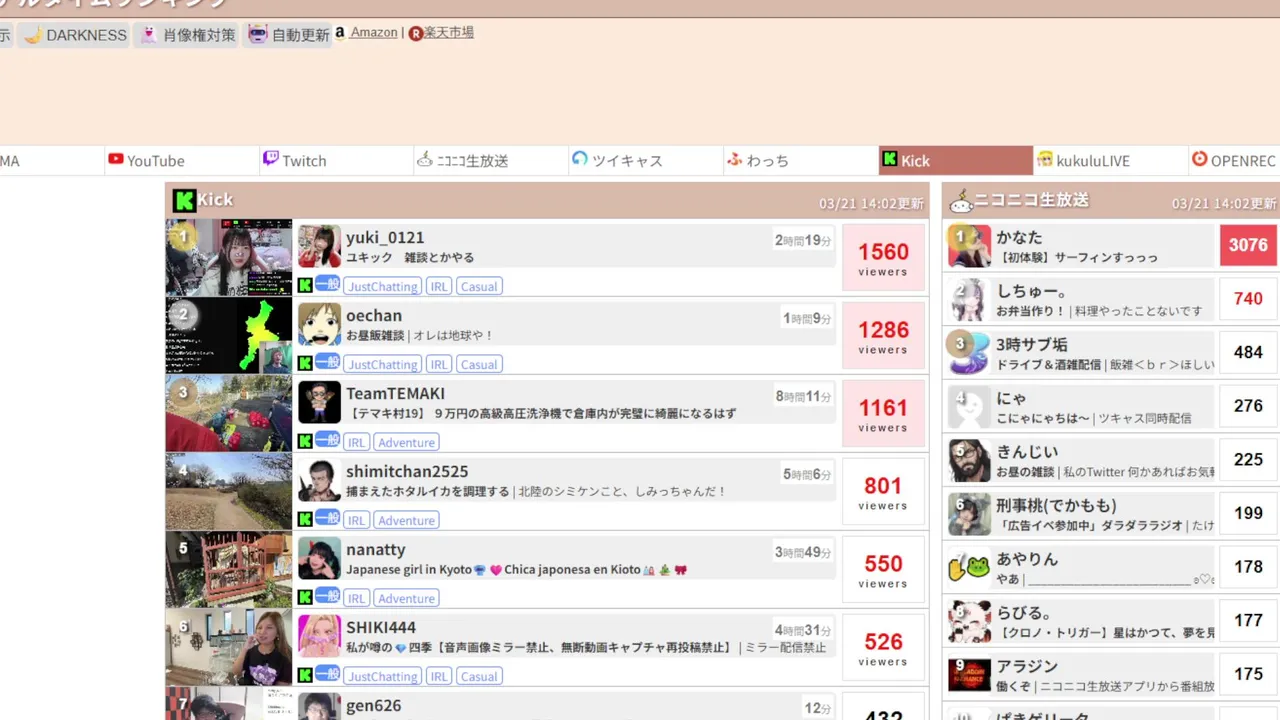This screenshot has width=1280, height=720.
Task: Click gen626 avatar icon
Action: [319, 707]
